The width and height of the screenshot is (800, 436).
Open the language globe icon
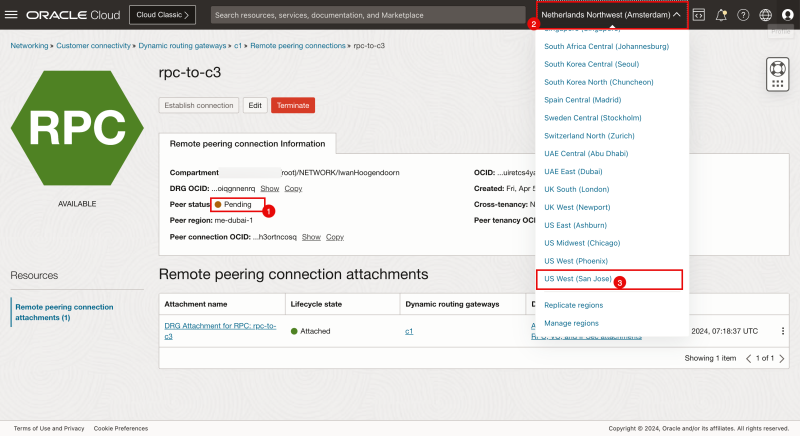tap(765, 15)
